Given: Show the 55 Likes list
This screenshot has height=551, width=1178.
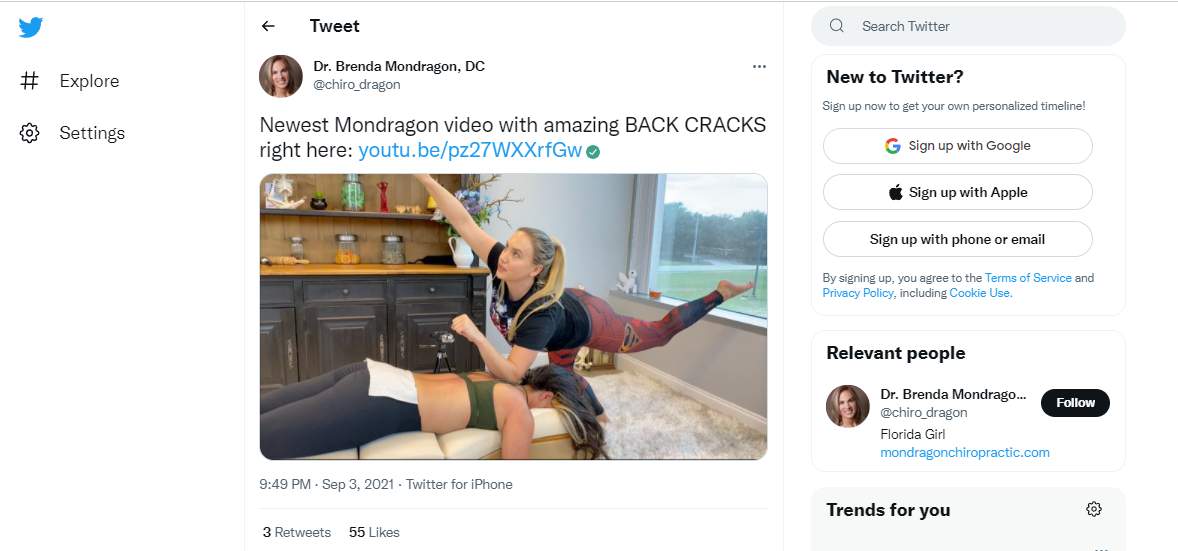Looking at the screenshot, I should click(374, 532).
